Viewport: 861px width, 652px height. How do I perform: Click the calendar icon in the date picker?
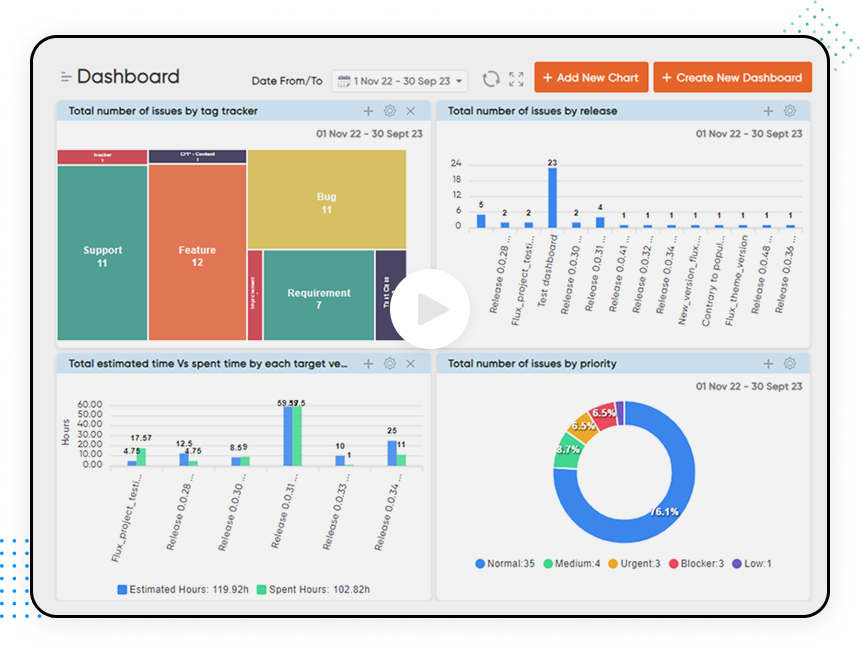pos(346,80)
